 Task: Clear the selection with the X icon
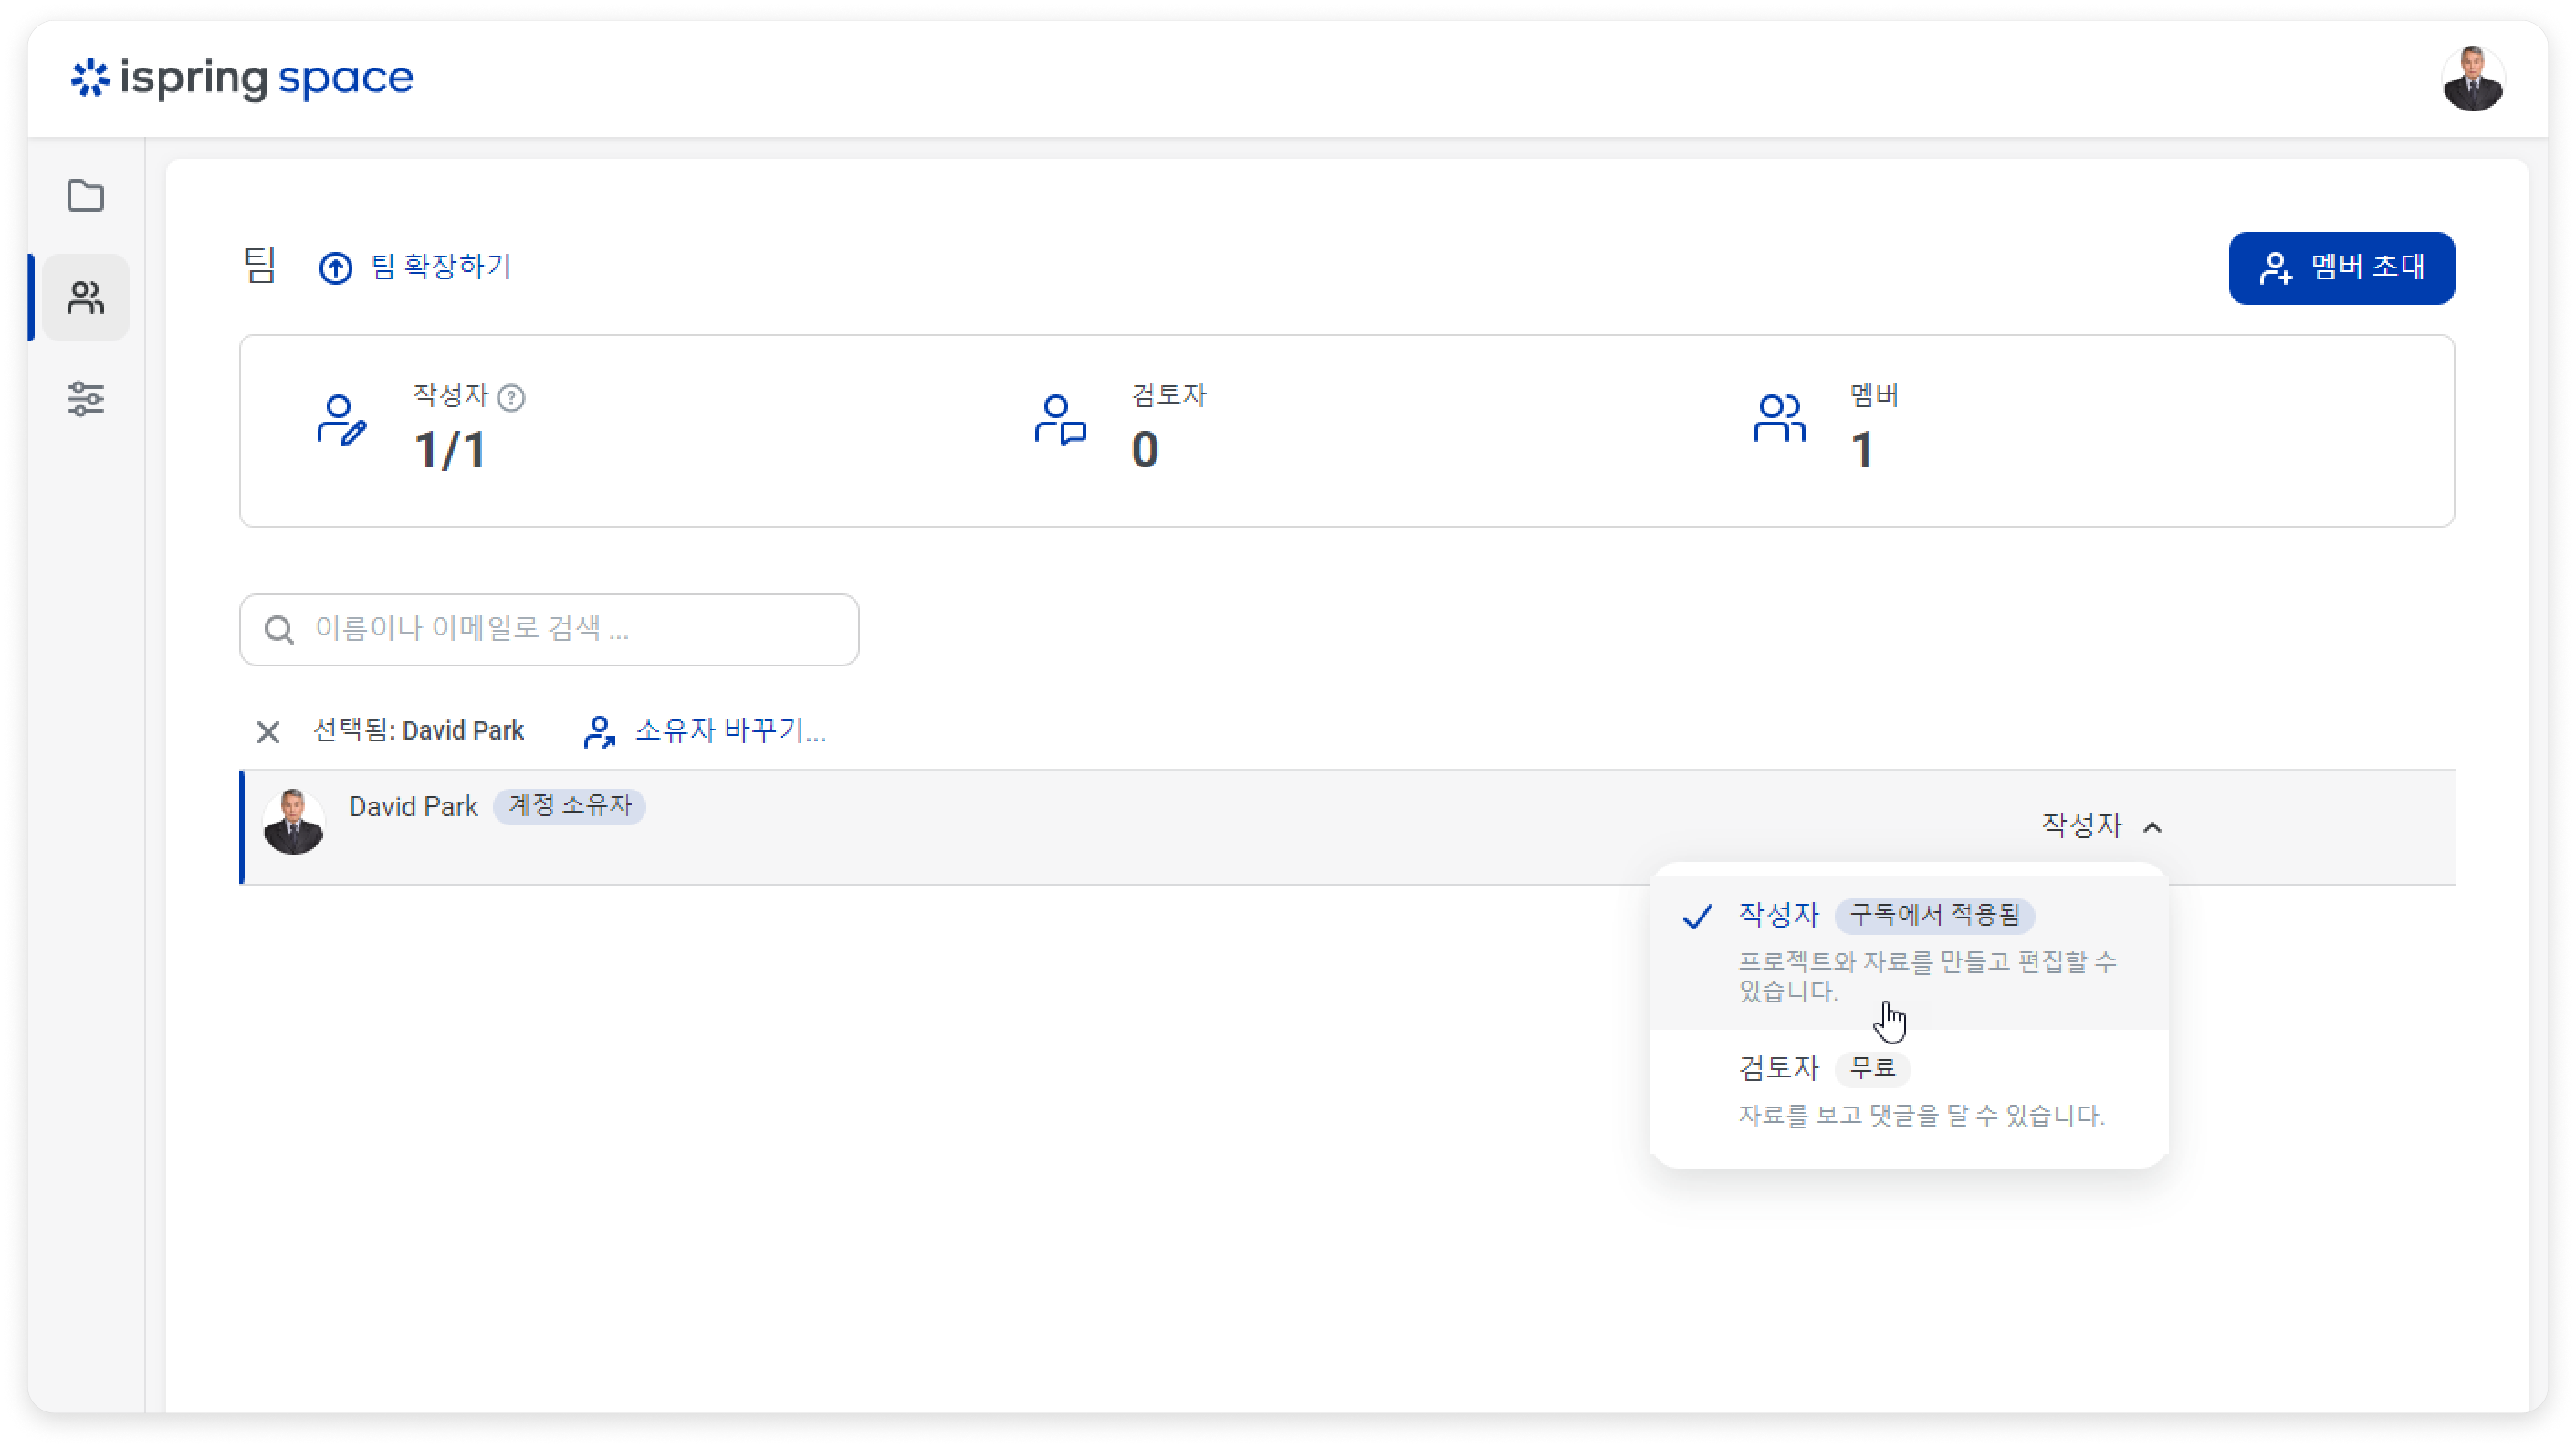point(268,732)
